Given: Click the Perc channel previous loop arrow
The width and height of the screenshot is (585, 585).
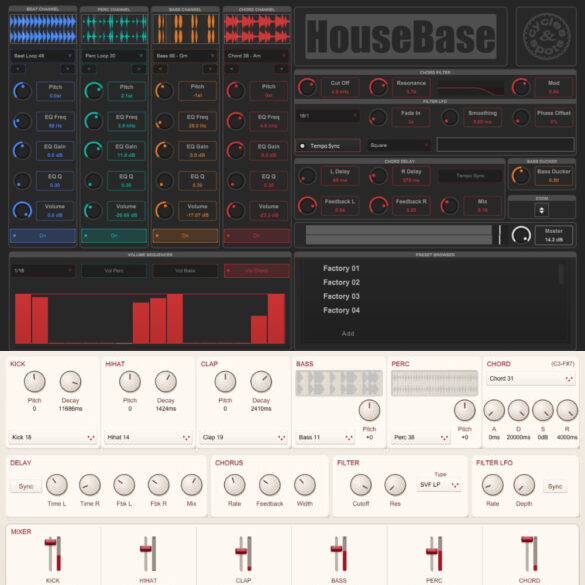Looking at the screenshot, I should pyautogui.click(x=89, y=69).
